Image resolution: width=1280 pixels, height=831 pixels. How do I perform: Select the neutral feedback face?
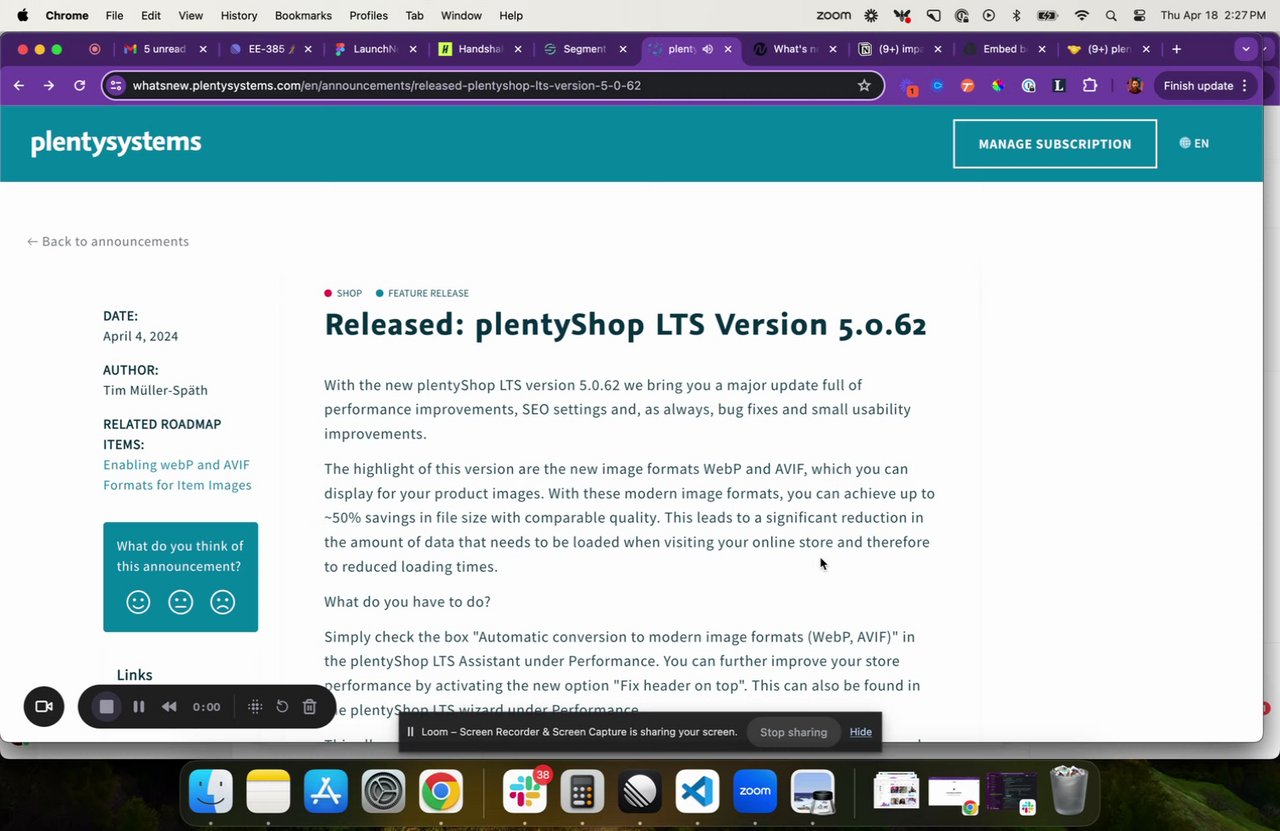(x=180, y=602)
